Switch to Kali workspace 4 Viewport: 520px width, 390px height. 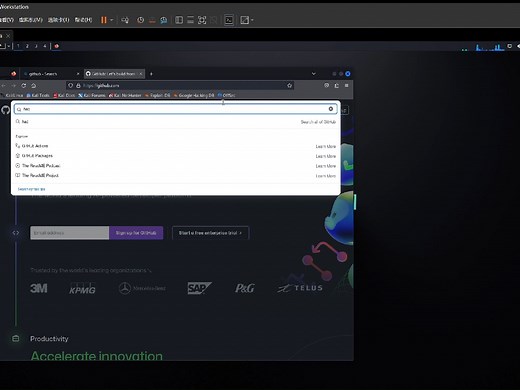pyautogui.click(x=45, y=46)
